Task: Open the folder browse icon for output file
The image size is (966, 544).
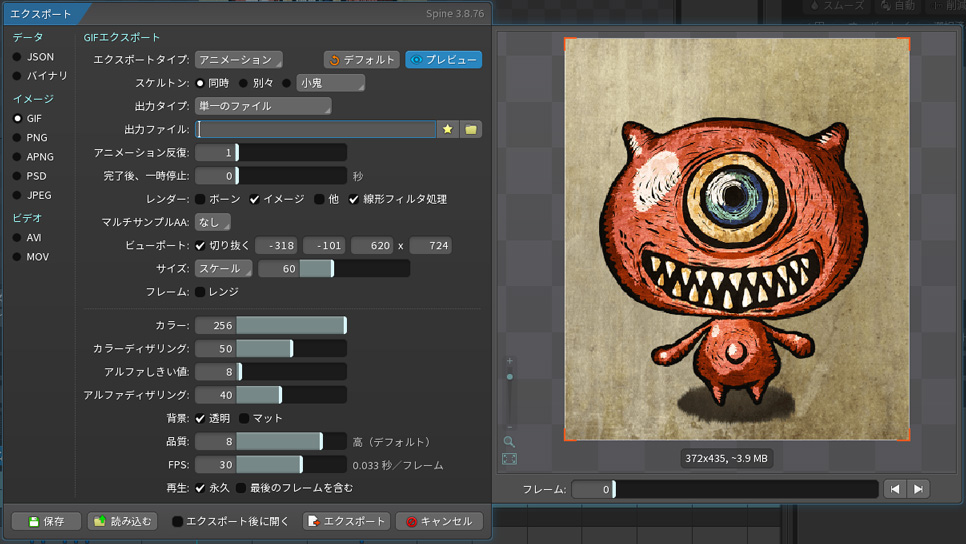Action: click(x=471, y=129)
